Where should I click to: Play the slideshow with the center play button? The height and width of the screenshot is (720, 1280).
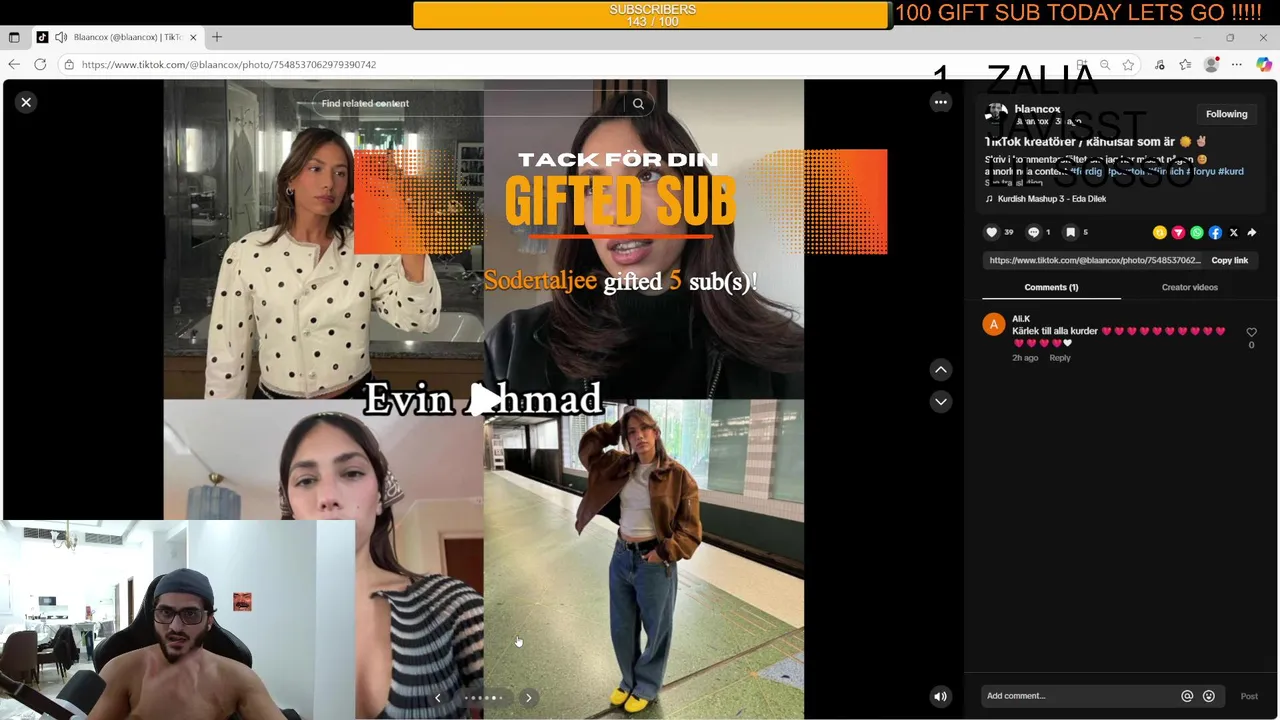[x=485, y=399]
